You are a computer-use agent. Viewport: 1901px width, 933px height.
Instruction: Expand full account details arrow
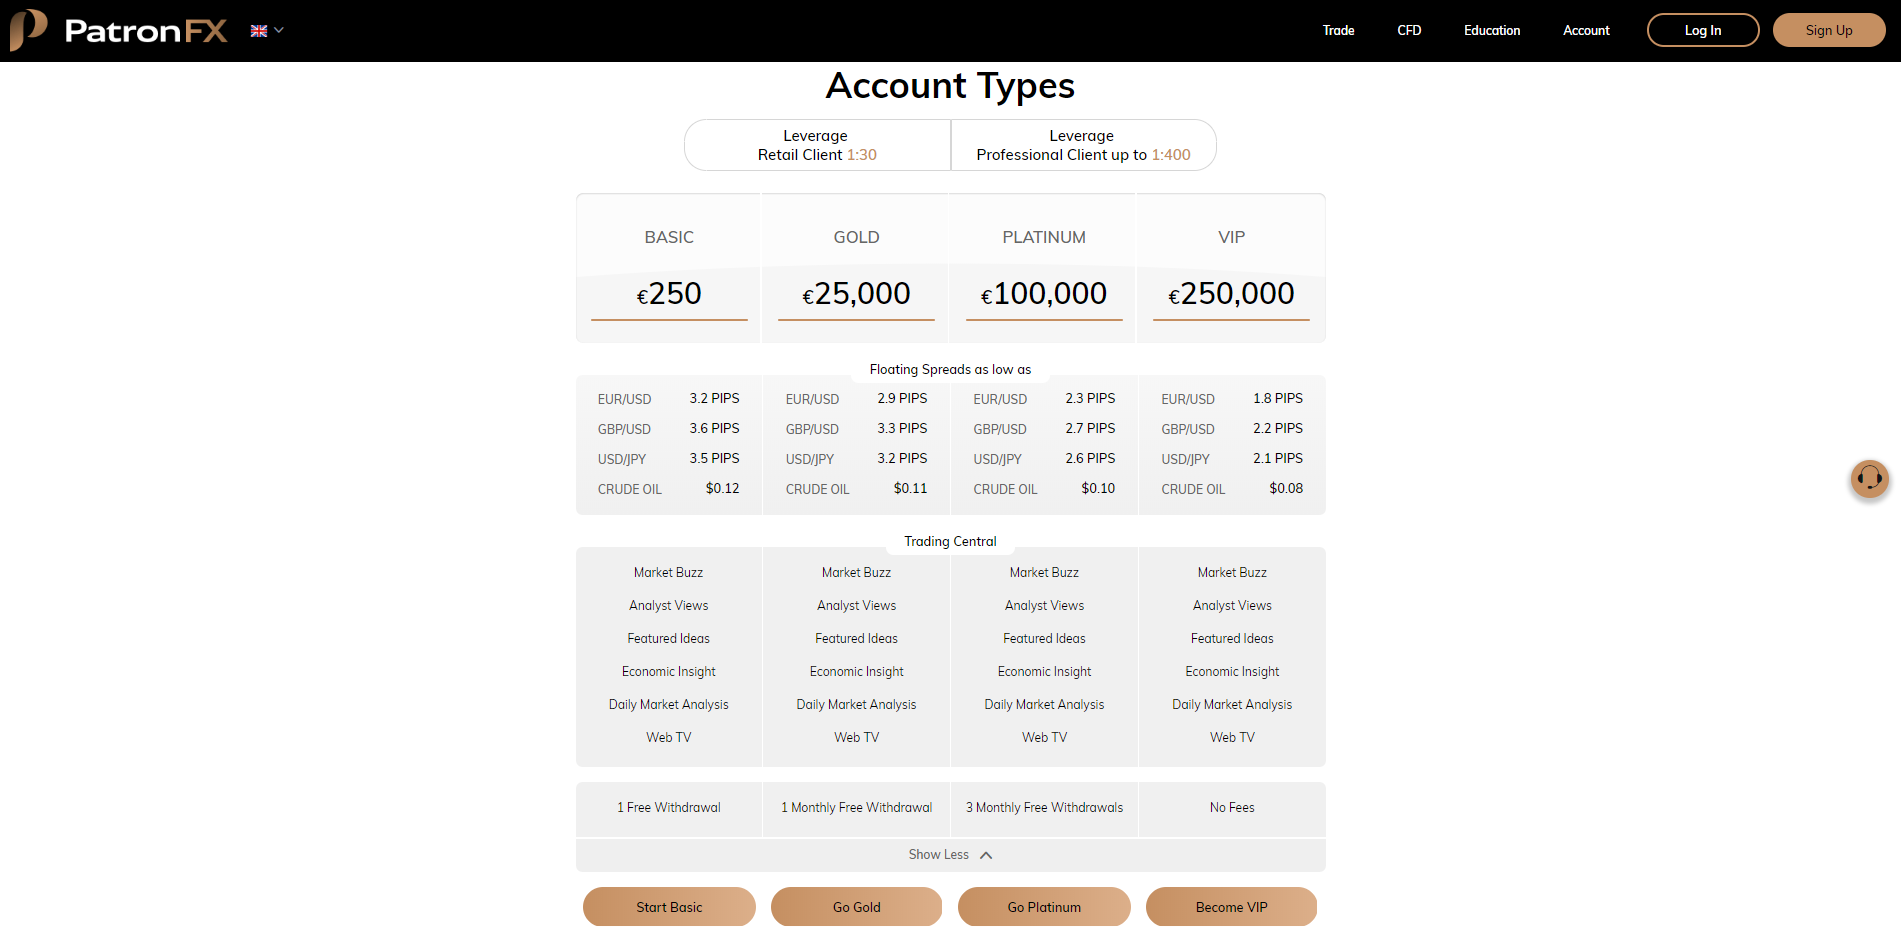point(986,854)
